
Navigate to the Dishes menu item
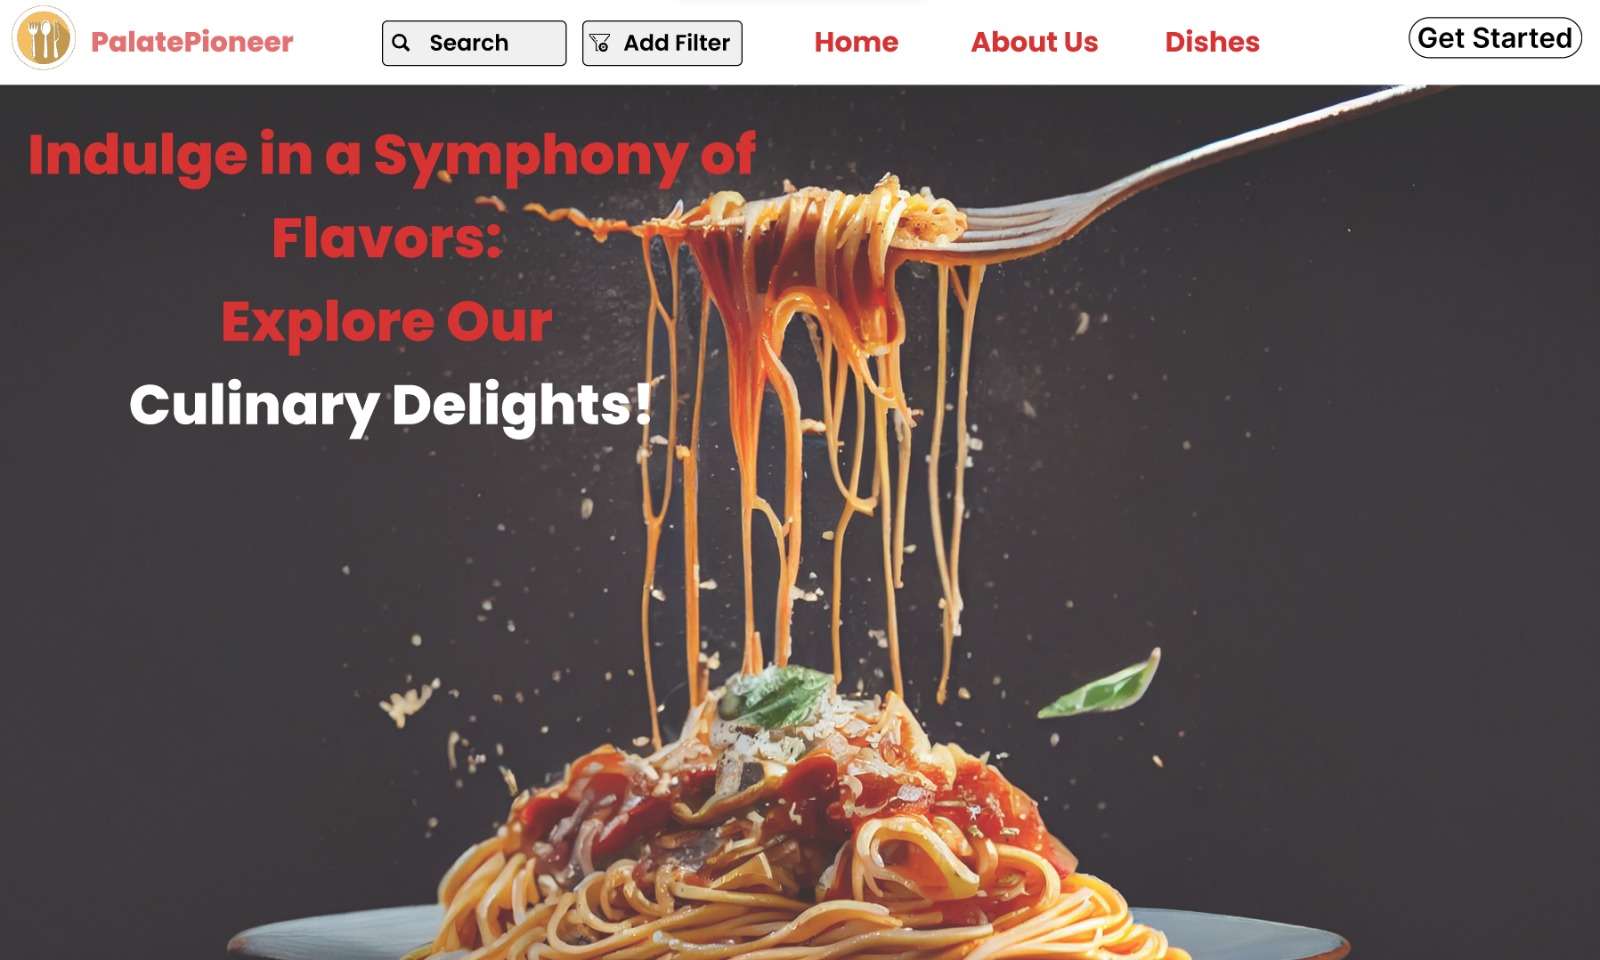(1212, 42)
